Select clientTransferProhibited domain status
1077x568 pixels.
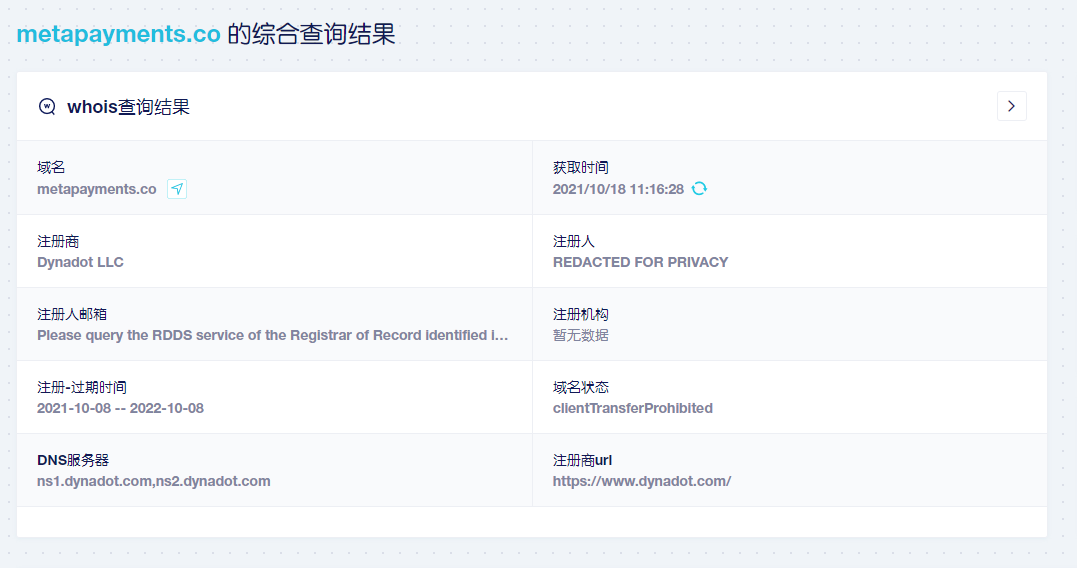click(x=633, y=408)
